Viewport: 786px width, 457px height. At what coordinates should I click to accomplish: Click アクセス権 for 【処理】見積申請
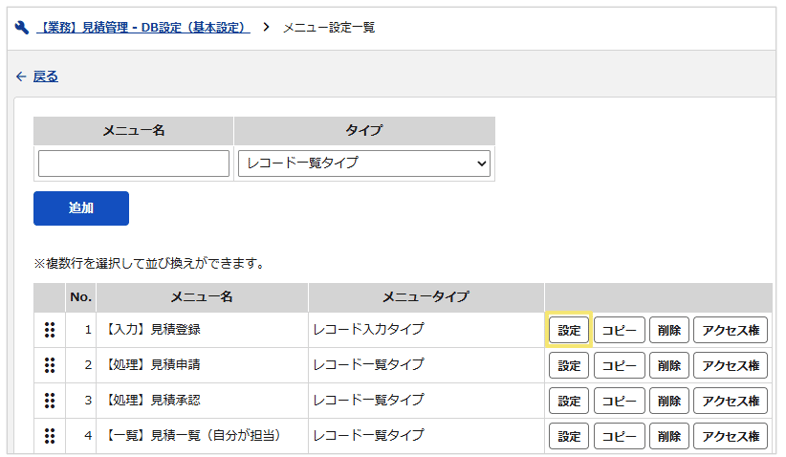pyautogui.click(x=730, y=366)
